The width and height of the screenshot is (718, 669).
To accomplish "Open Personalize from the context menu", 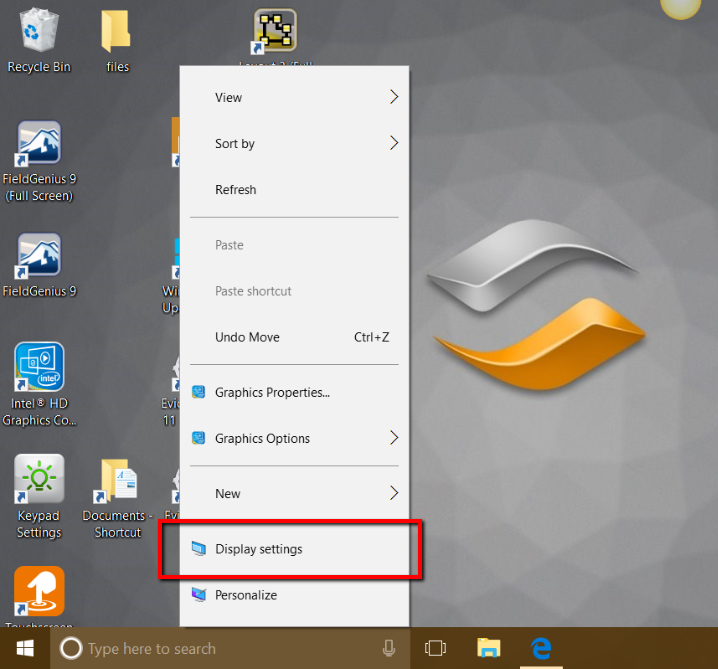I will (246, 595).
